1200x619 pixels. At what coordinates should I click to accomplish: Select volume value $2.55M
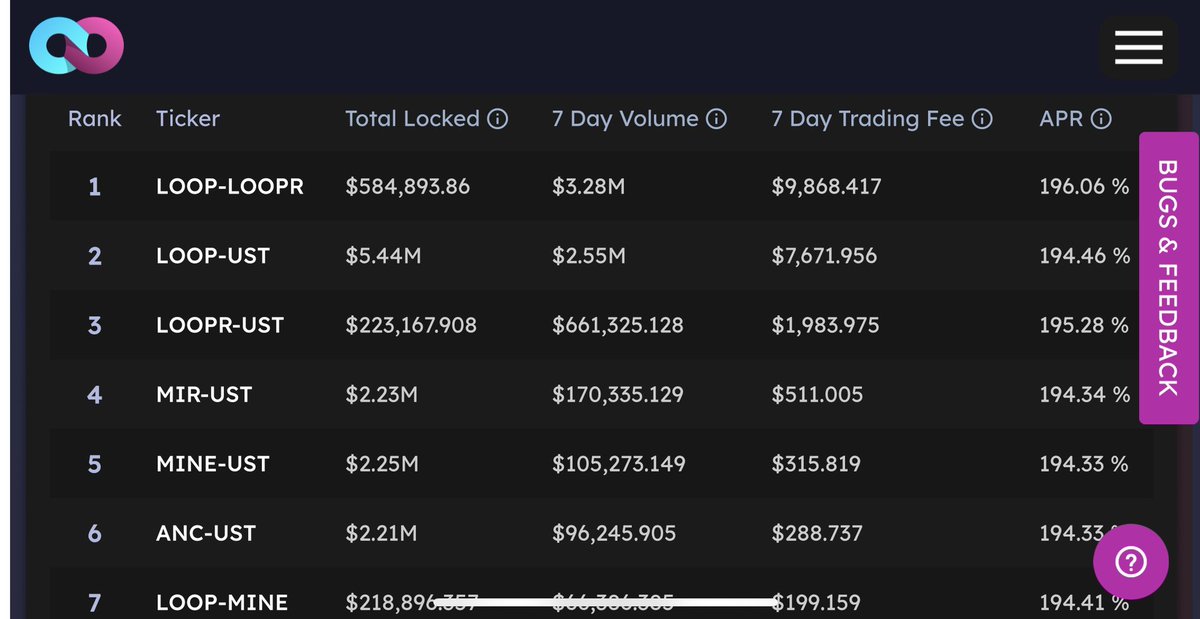tap(589, 256)
